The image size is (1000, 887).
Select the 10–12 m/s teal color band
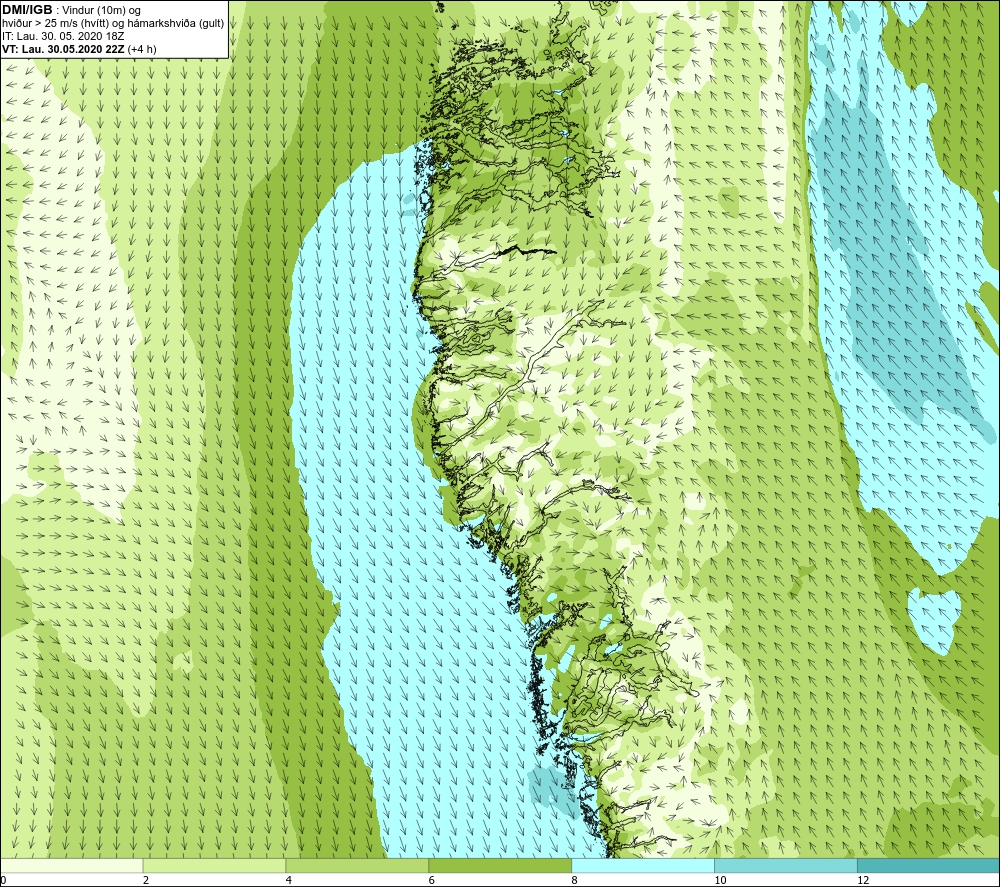tap(786, 865)
